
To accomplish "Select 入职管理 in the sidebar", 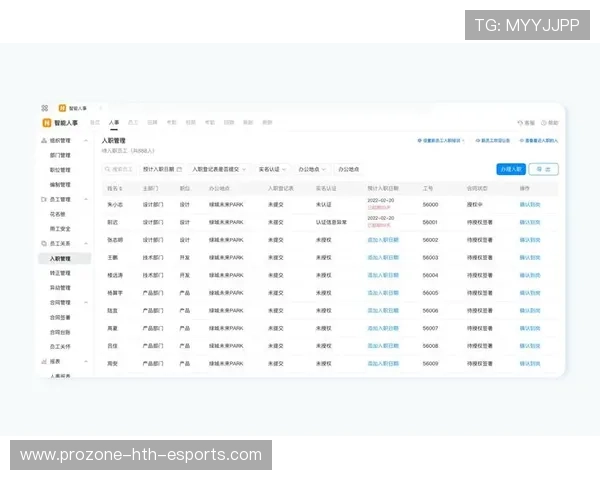I will click(65, 259).
